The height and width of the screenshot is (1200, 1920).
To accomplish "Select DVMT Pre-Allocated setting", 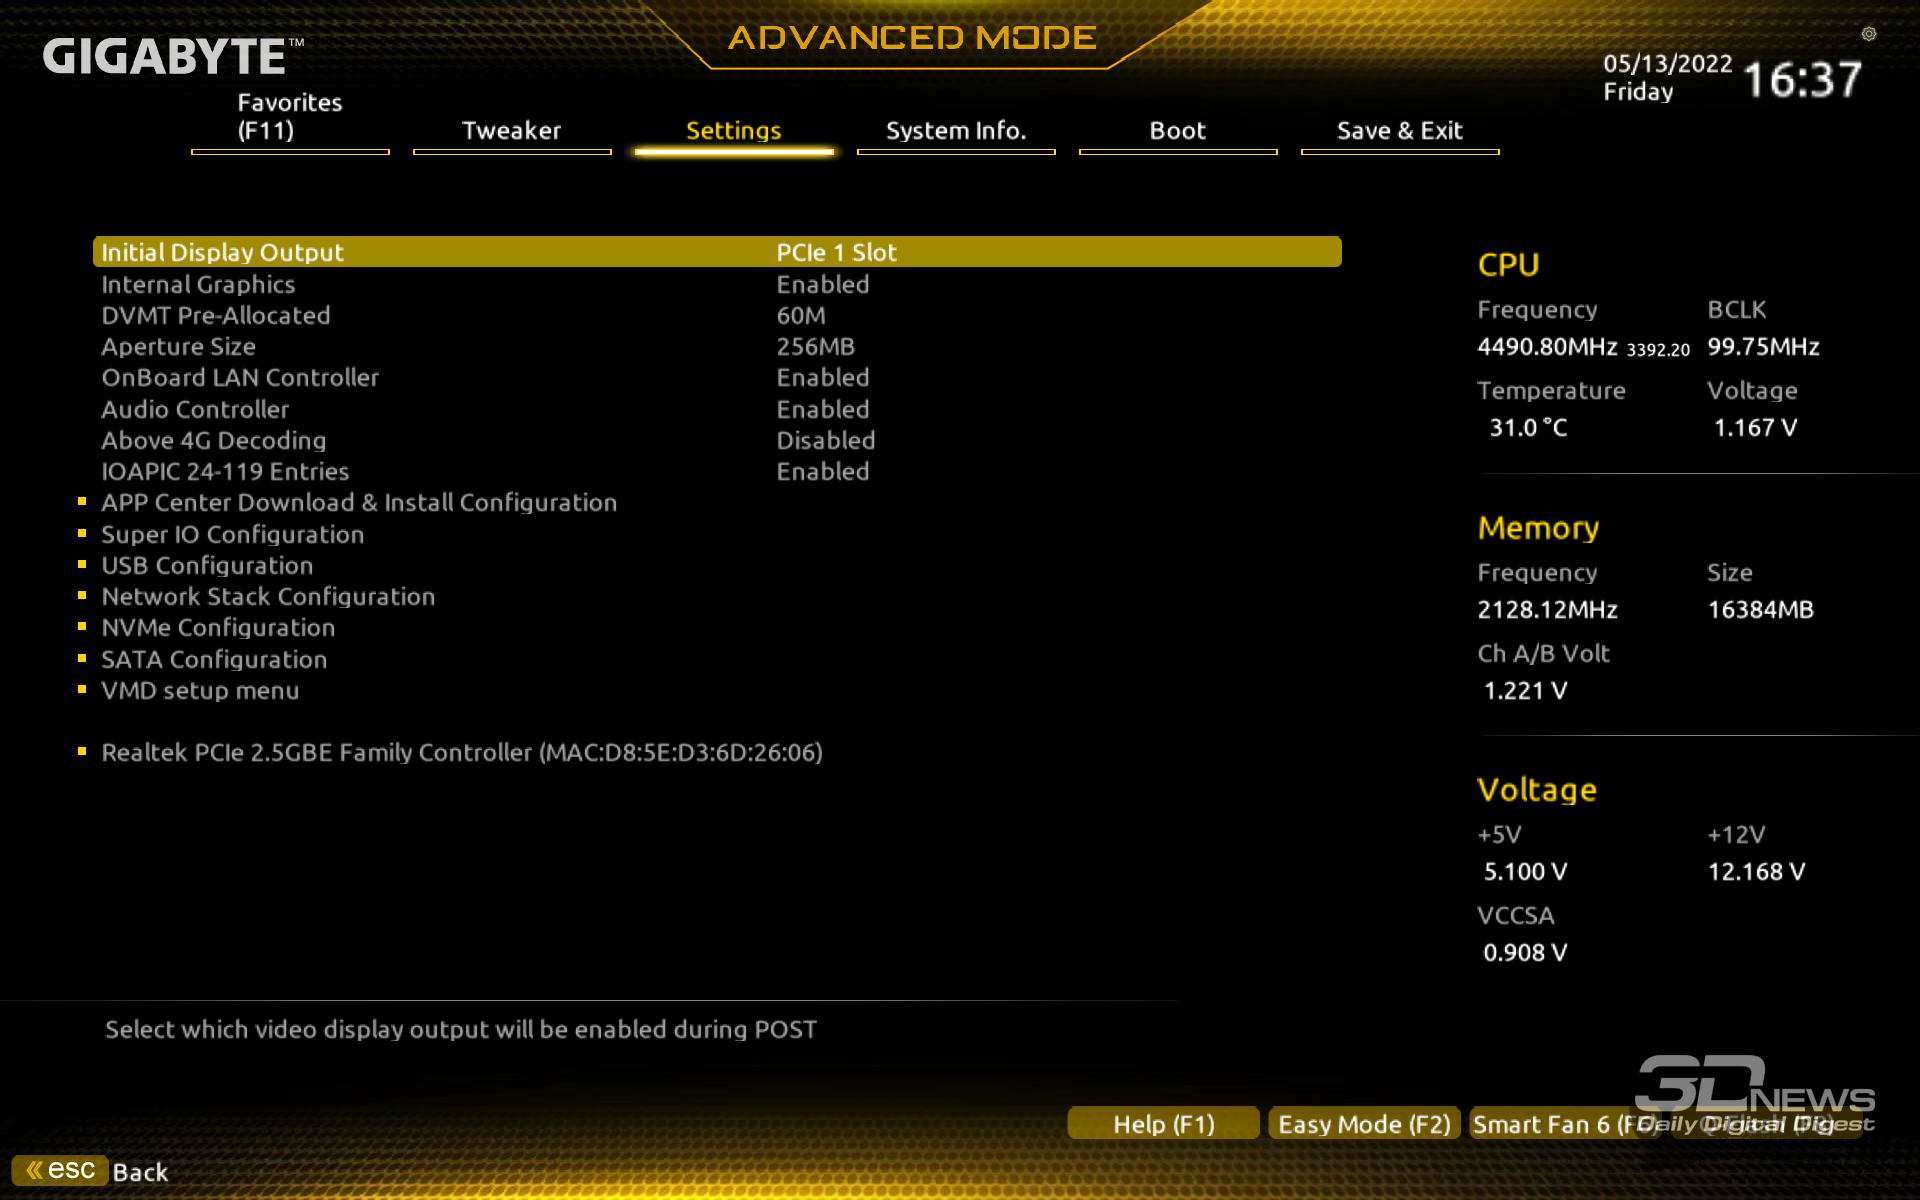I will pyautogui.click(x=216, y=315).
